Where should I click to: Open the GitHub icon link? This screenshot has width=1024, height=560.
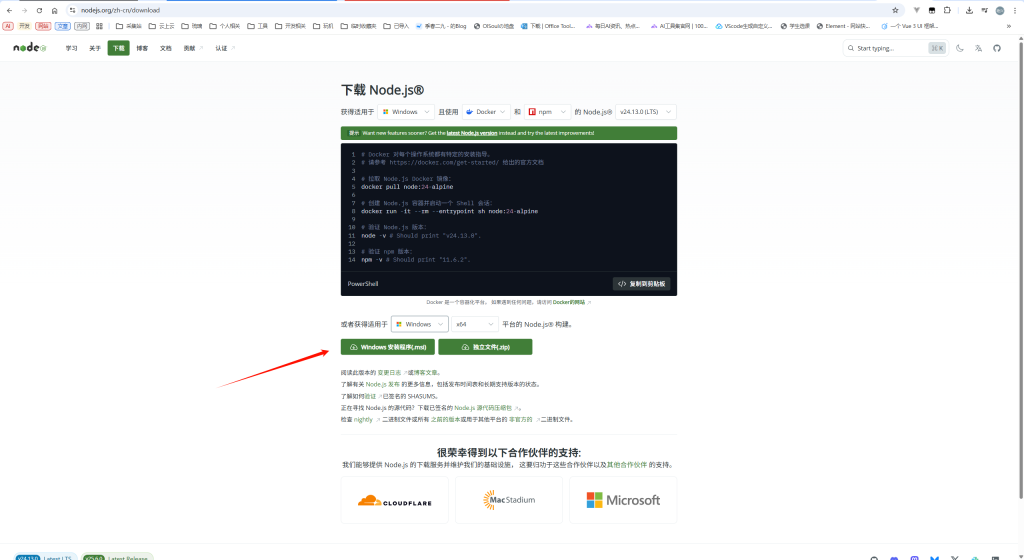point(997,48)
